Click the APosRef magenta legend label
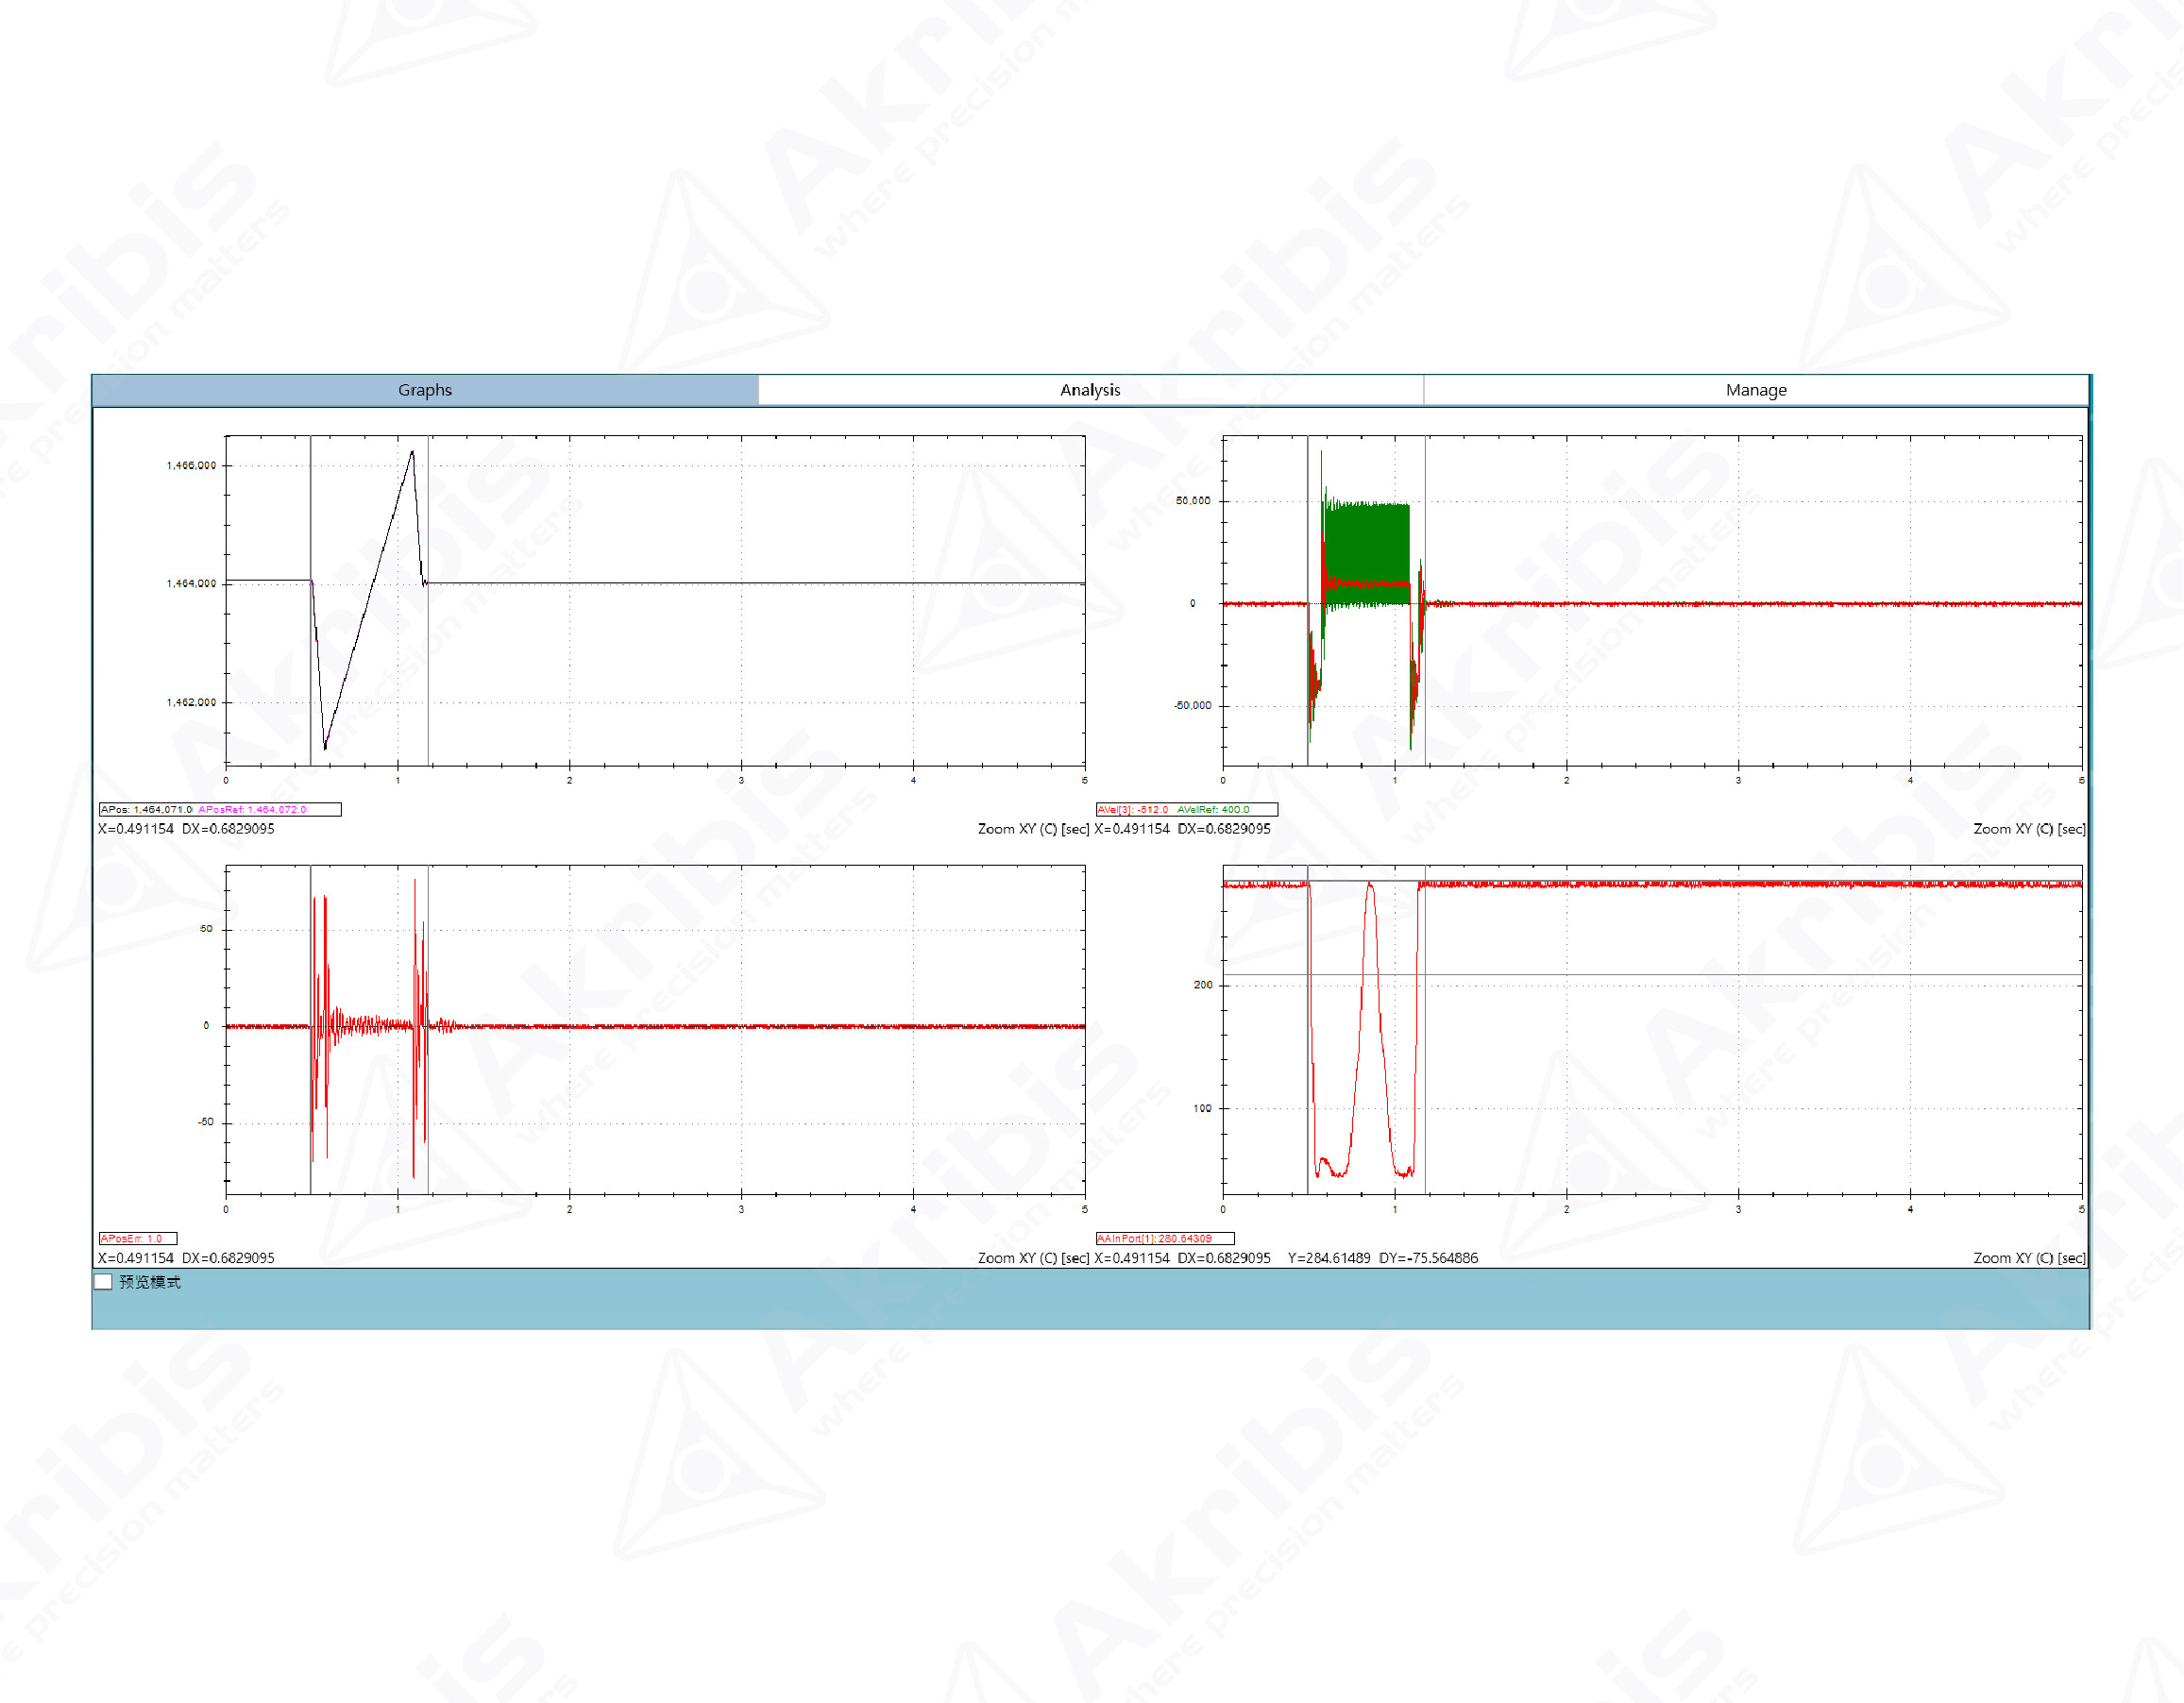The width and height of the screenshot is (2184, 1703). coord(252,809)
